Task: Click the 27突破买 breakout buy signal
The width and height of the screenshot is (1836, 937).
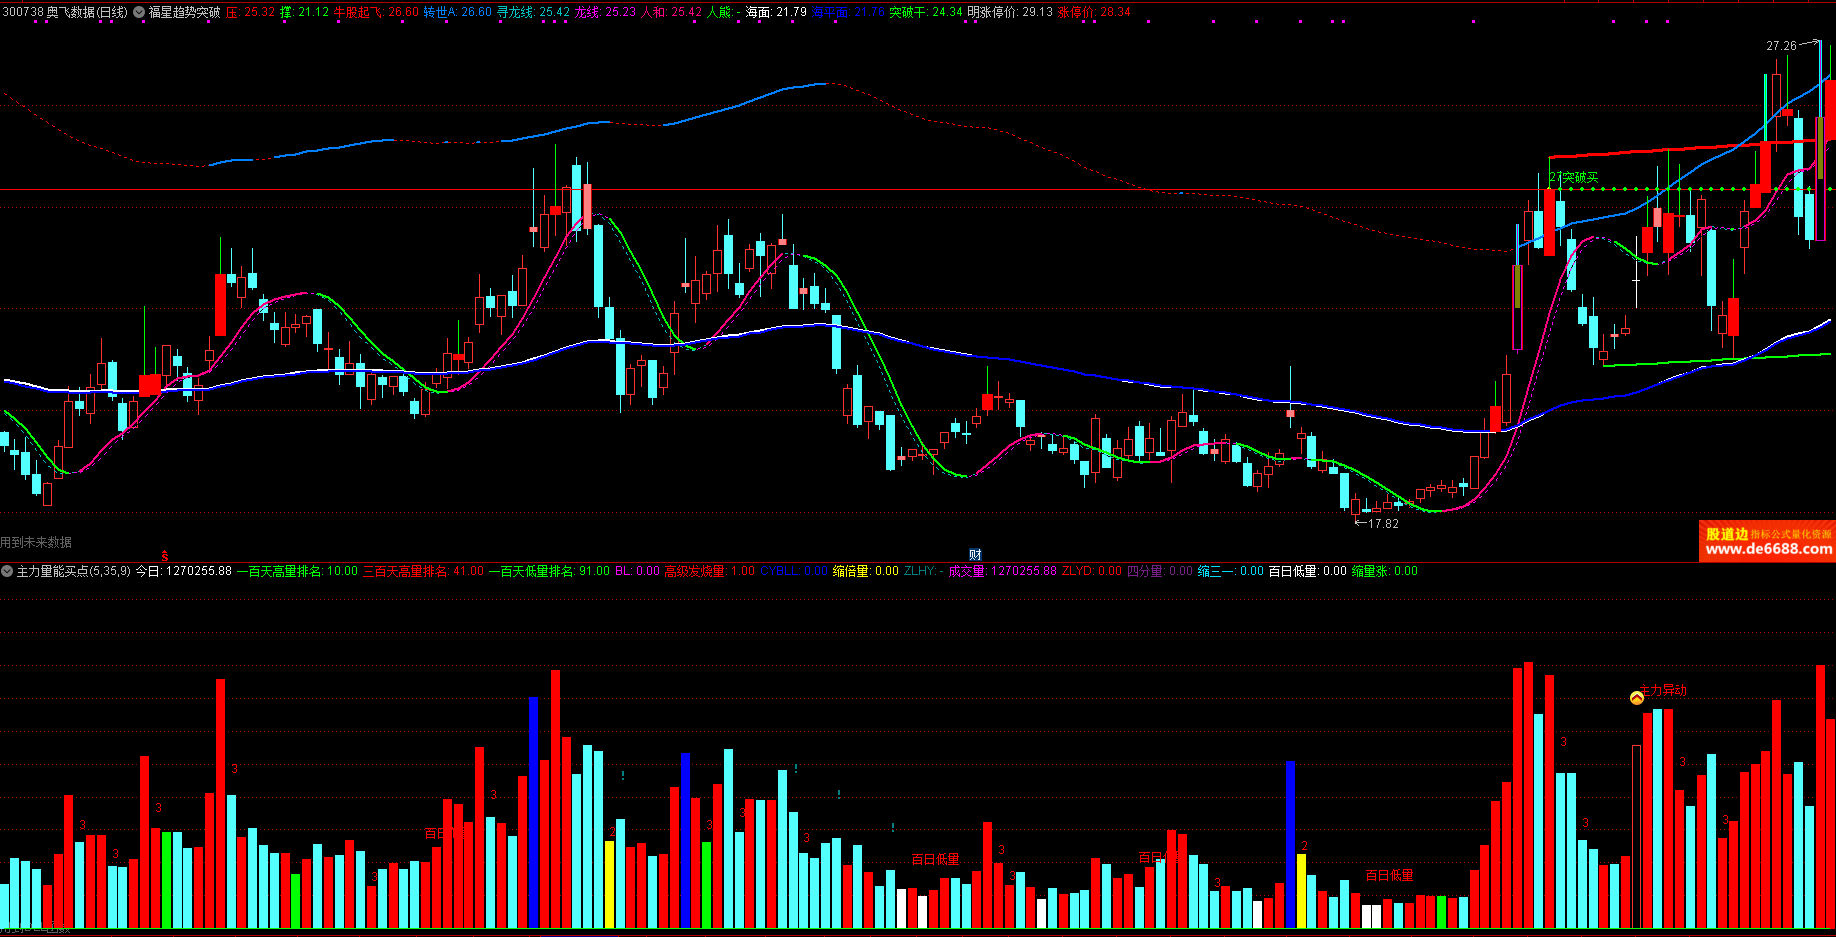Action: pos(1574,178)
